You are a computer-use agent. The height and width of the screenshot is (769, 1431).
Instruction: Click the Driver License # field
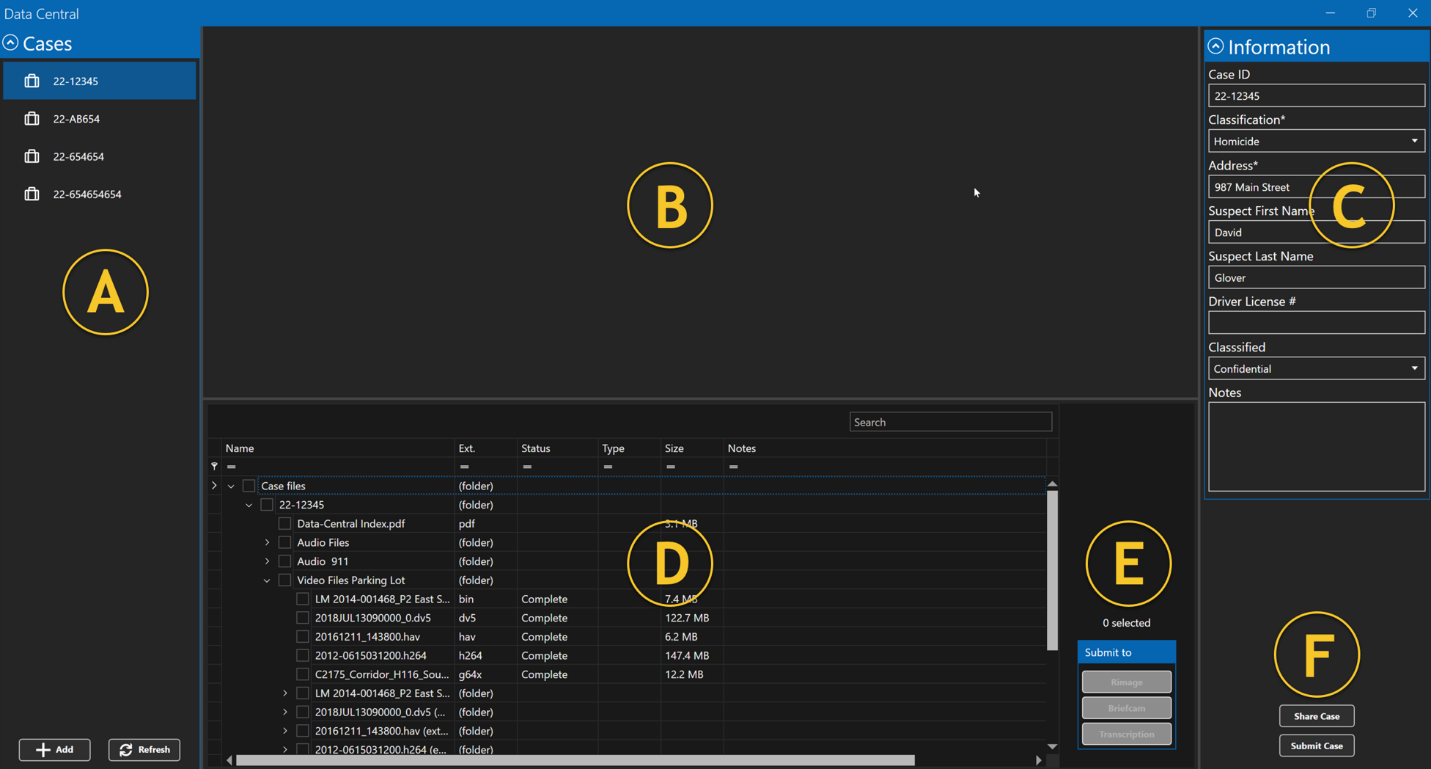(1316, 323)
